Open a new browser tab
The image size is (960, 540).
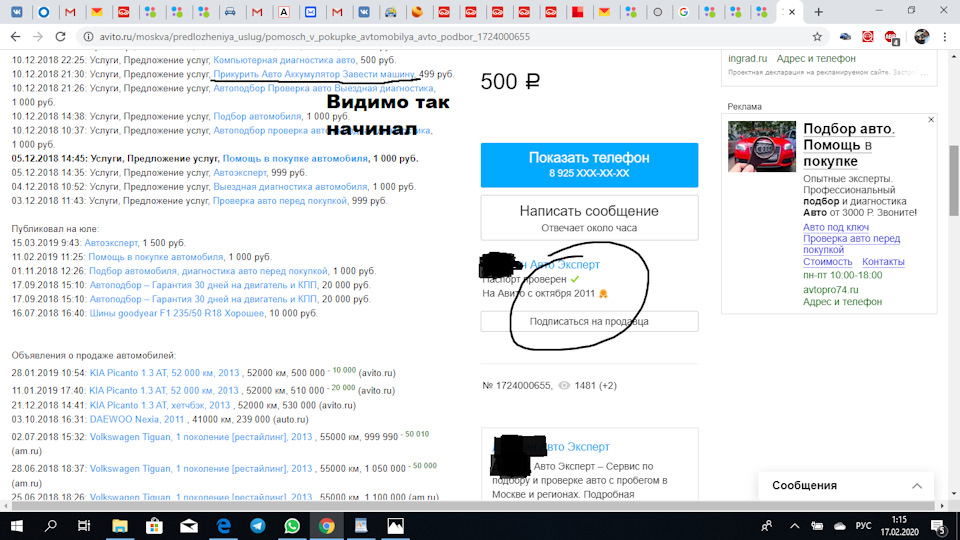818,12
